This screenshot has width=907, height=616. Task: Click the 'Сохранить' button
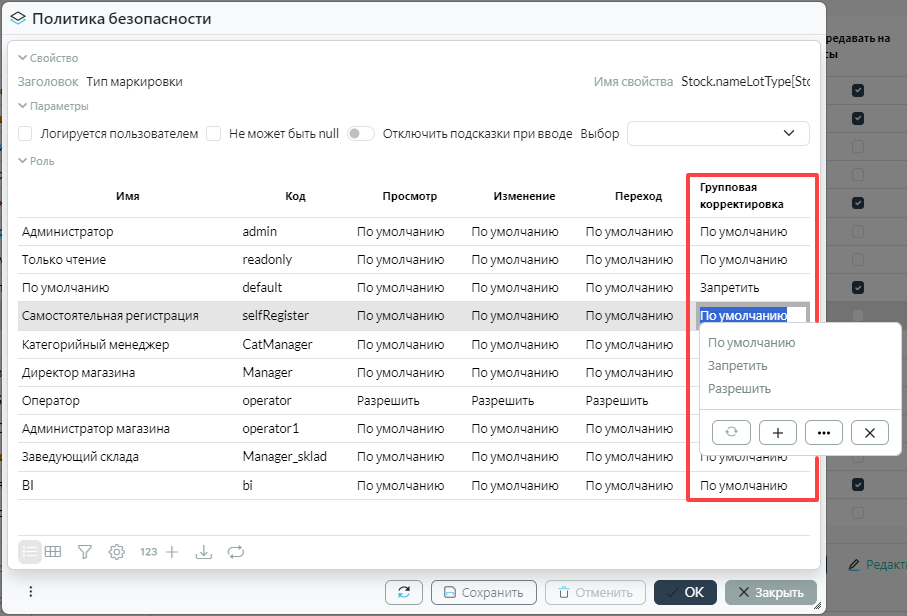pos(484,592)
